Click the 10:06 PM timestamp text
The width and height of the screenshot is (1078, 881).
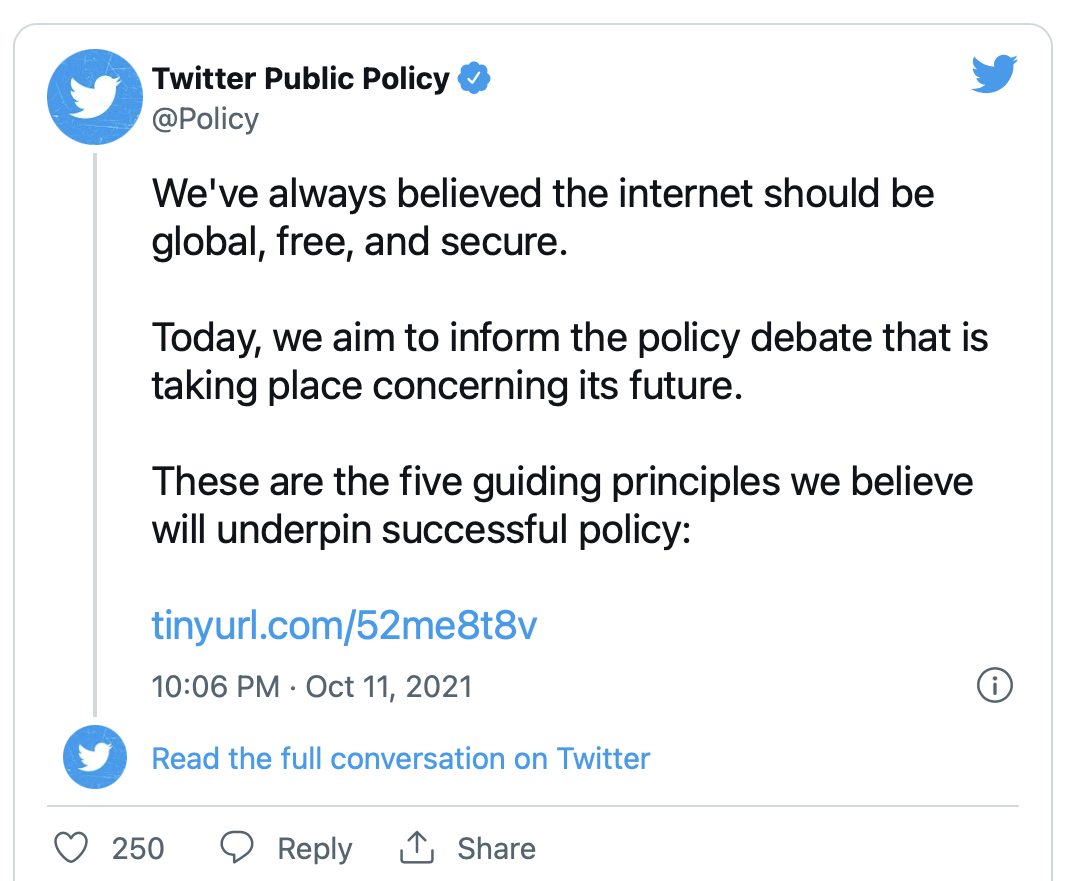coord(215,686)
